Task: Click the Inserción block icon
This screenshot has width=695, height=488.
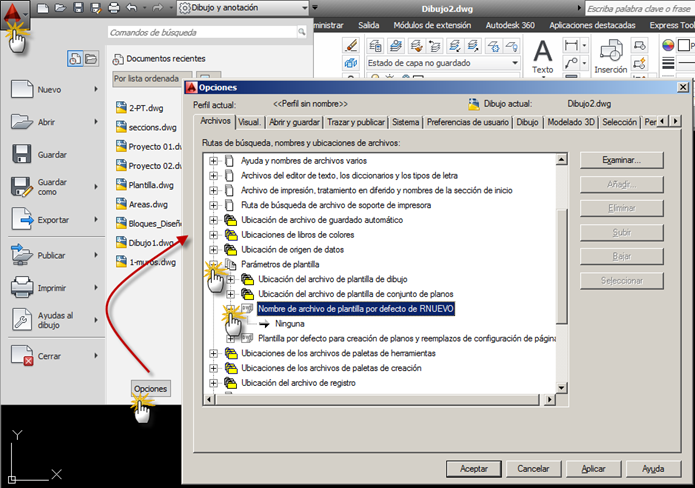Action: click(x=611, y=51)
